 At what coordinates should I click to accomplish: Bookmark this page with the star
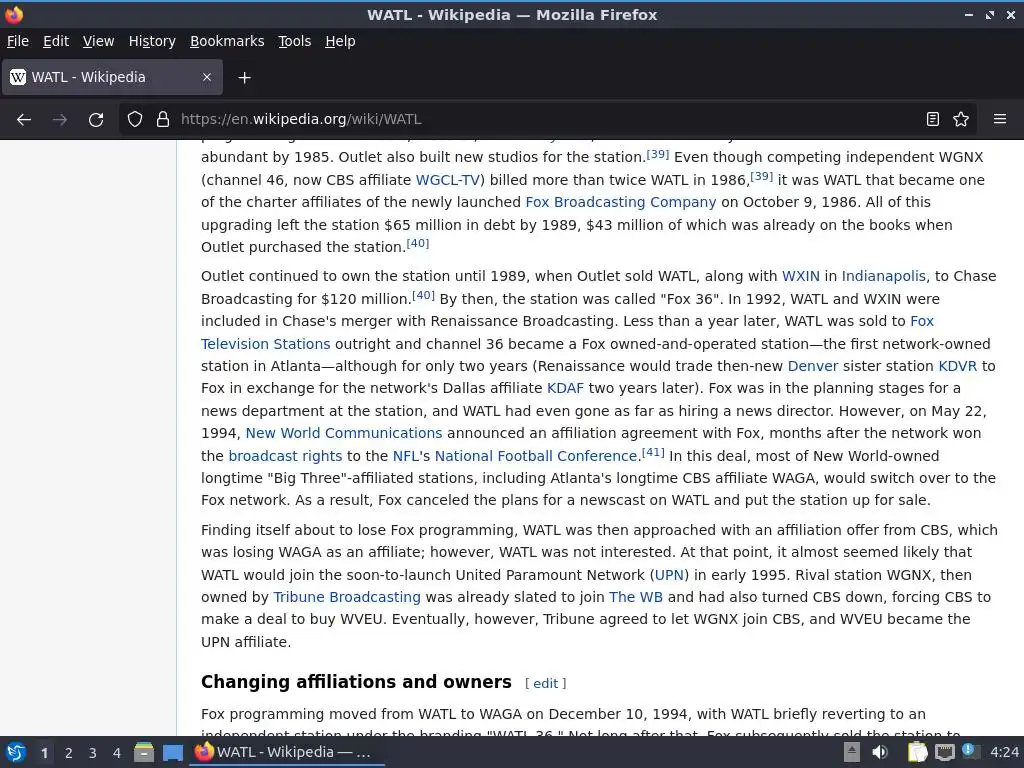click(961, 120)
